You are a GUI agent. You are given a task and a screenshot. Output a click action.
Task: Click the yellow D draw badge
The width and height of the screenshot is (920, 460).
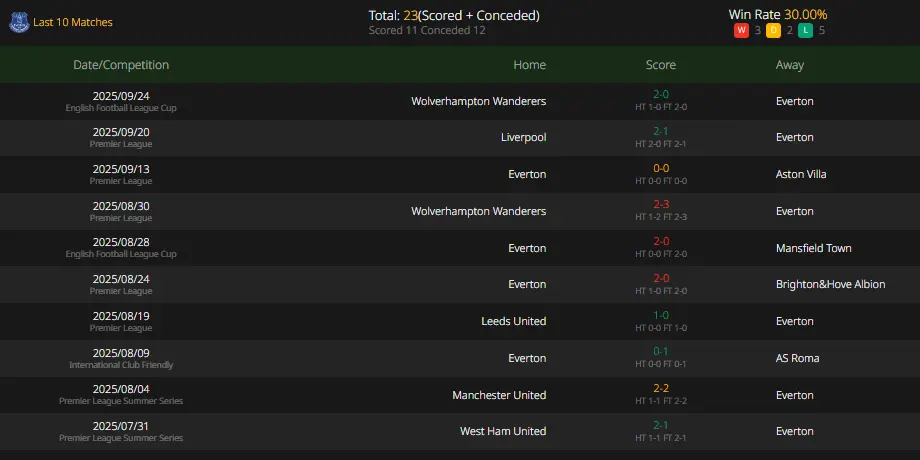[773, 31]
